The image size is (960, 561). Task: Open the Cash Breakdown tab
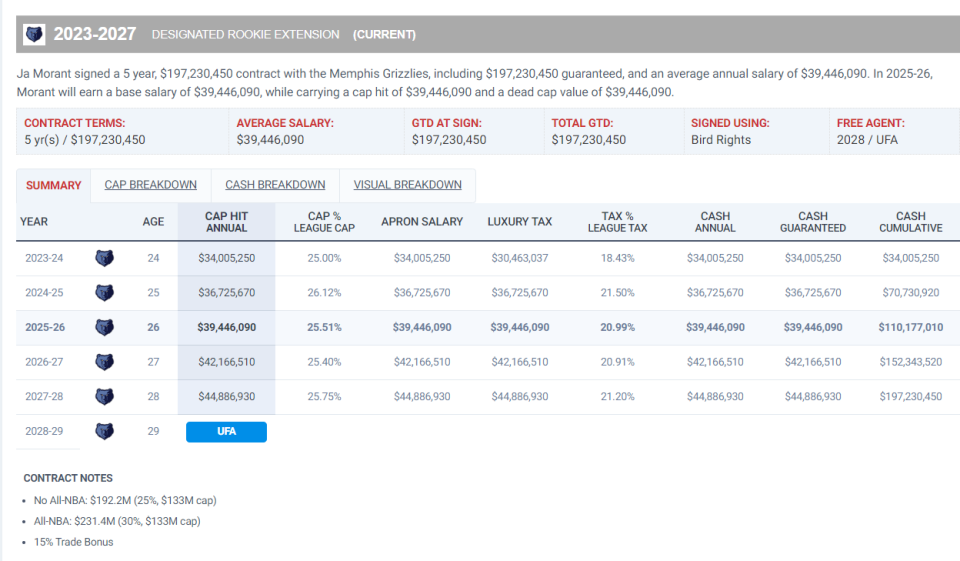click(275, 185)
